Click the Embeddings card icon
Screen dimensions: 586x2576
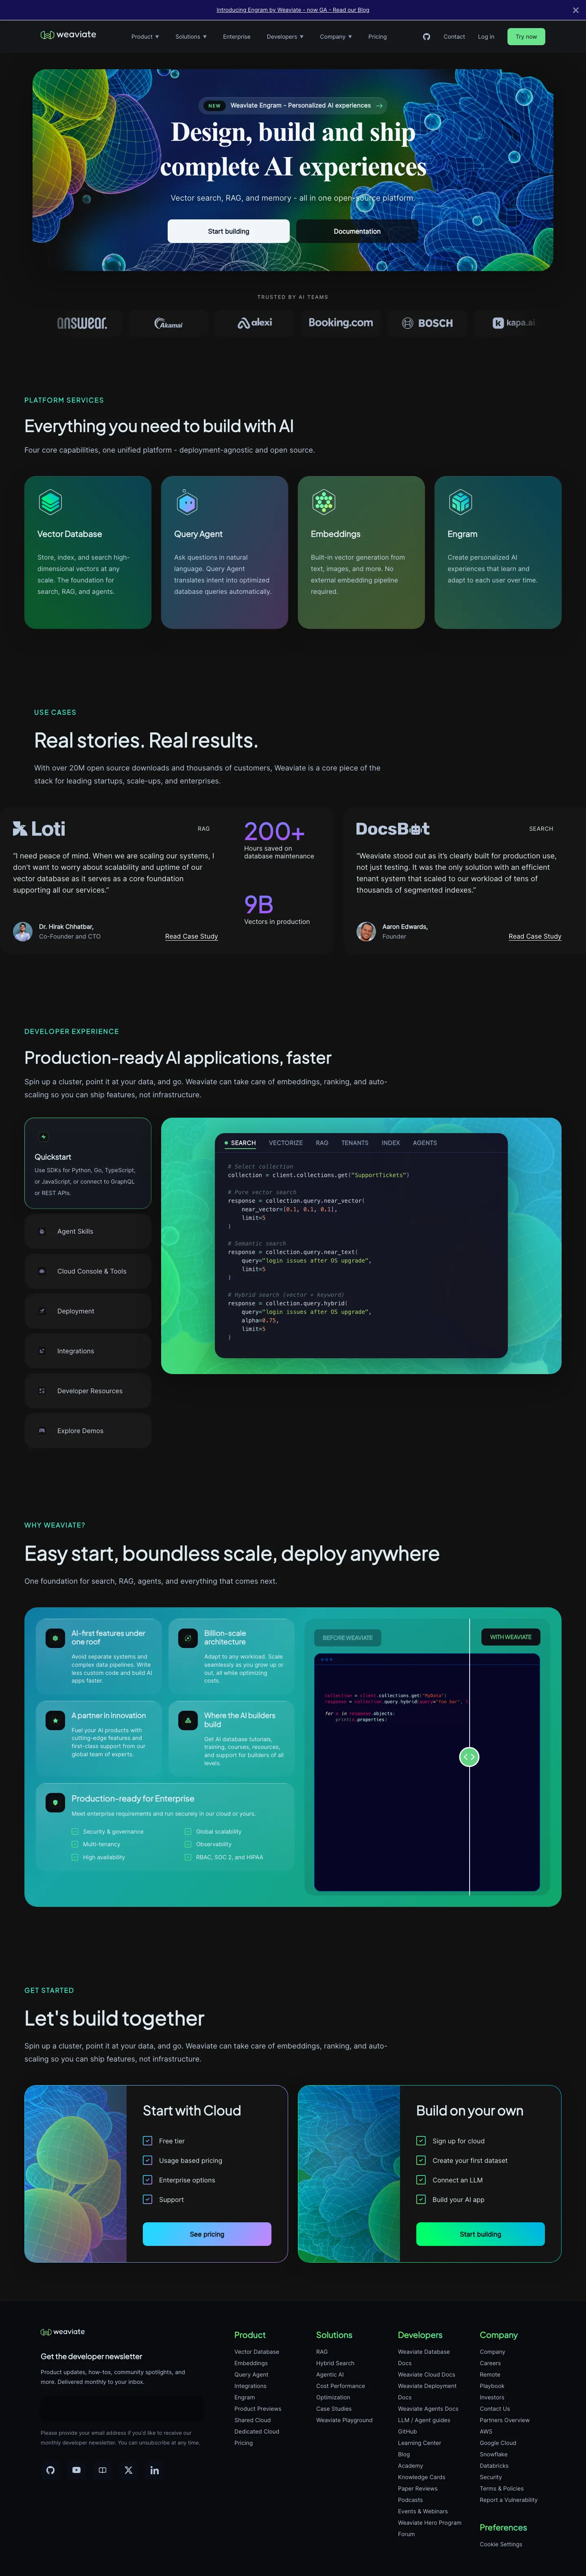click(x=323, y=501)
